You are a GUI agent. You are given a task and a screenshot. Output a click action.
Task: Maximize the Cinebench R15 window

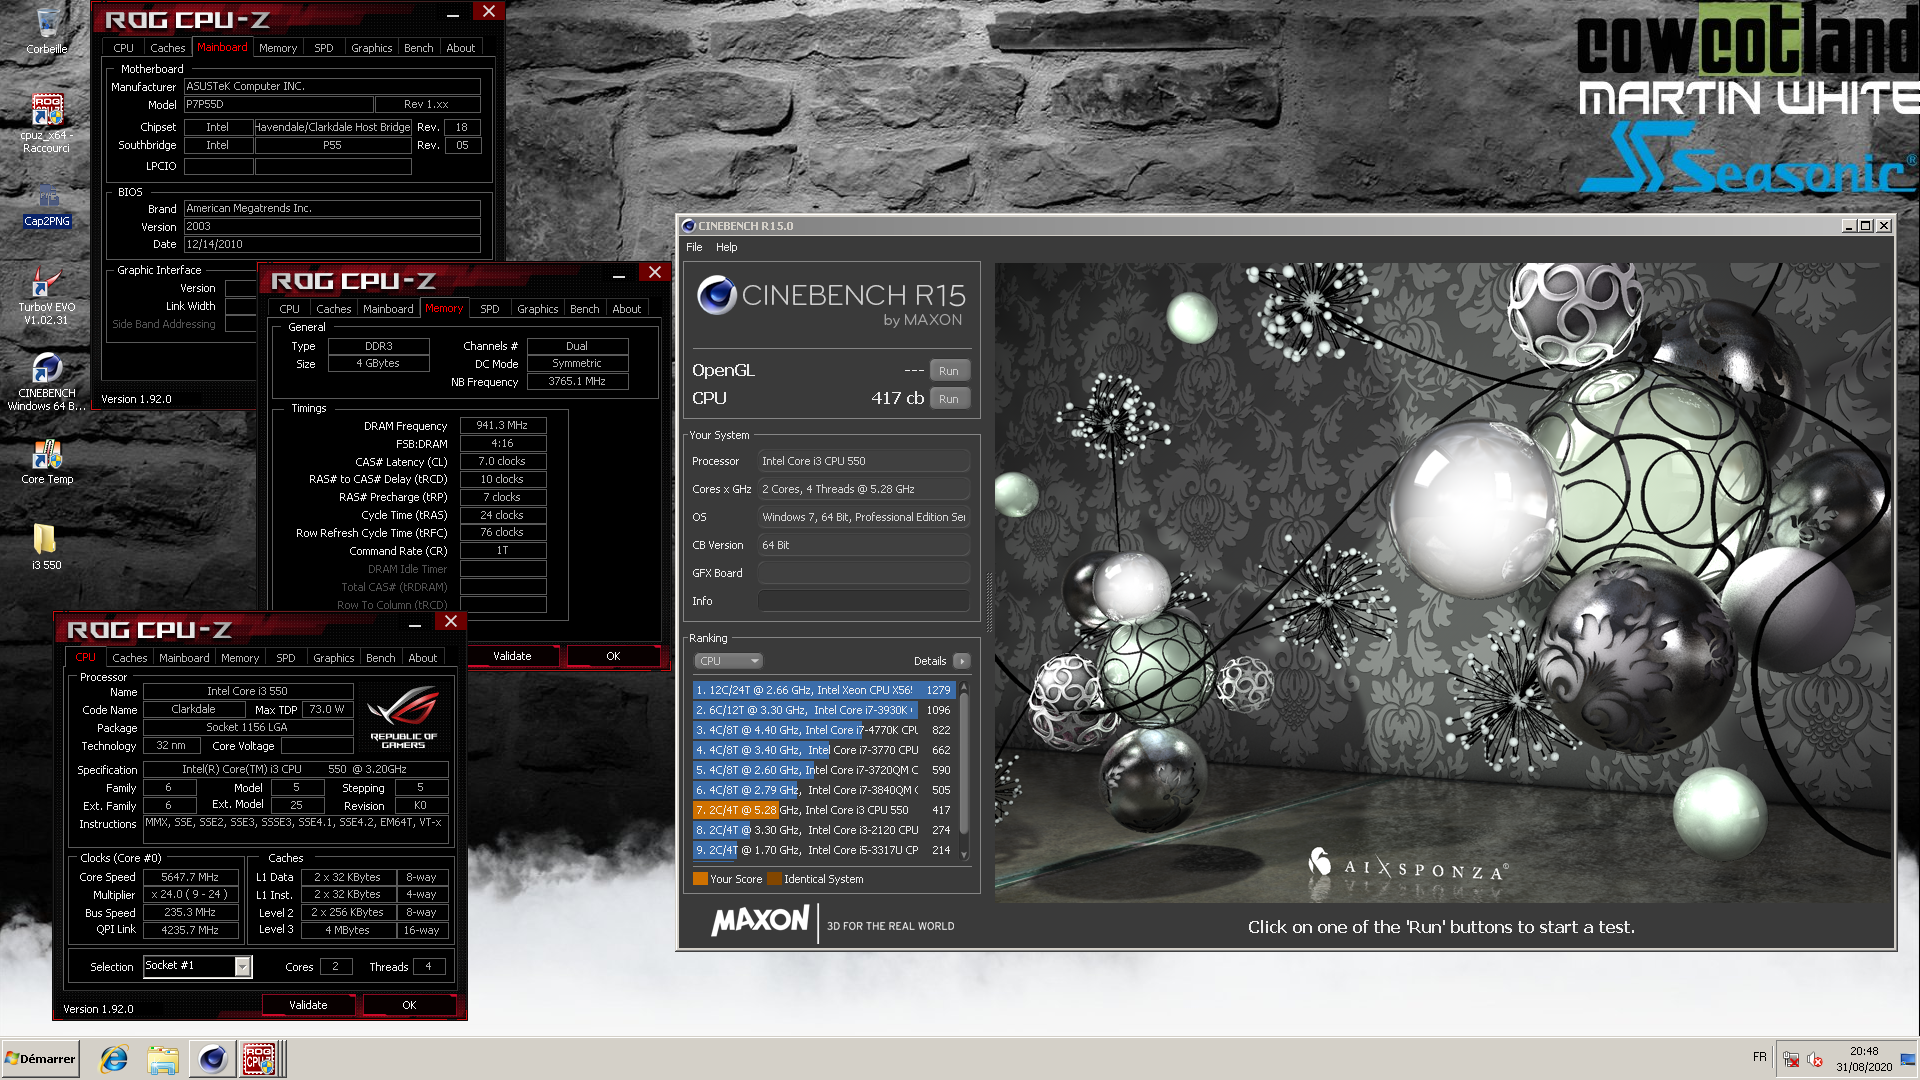1865,226
